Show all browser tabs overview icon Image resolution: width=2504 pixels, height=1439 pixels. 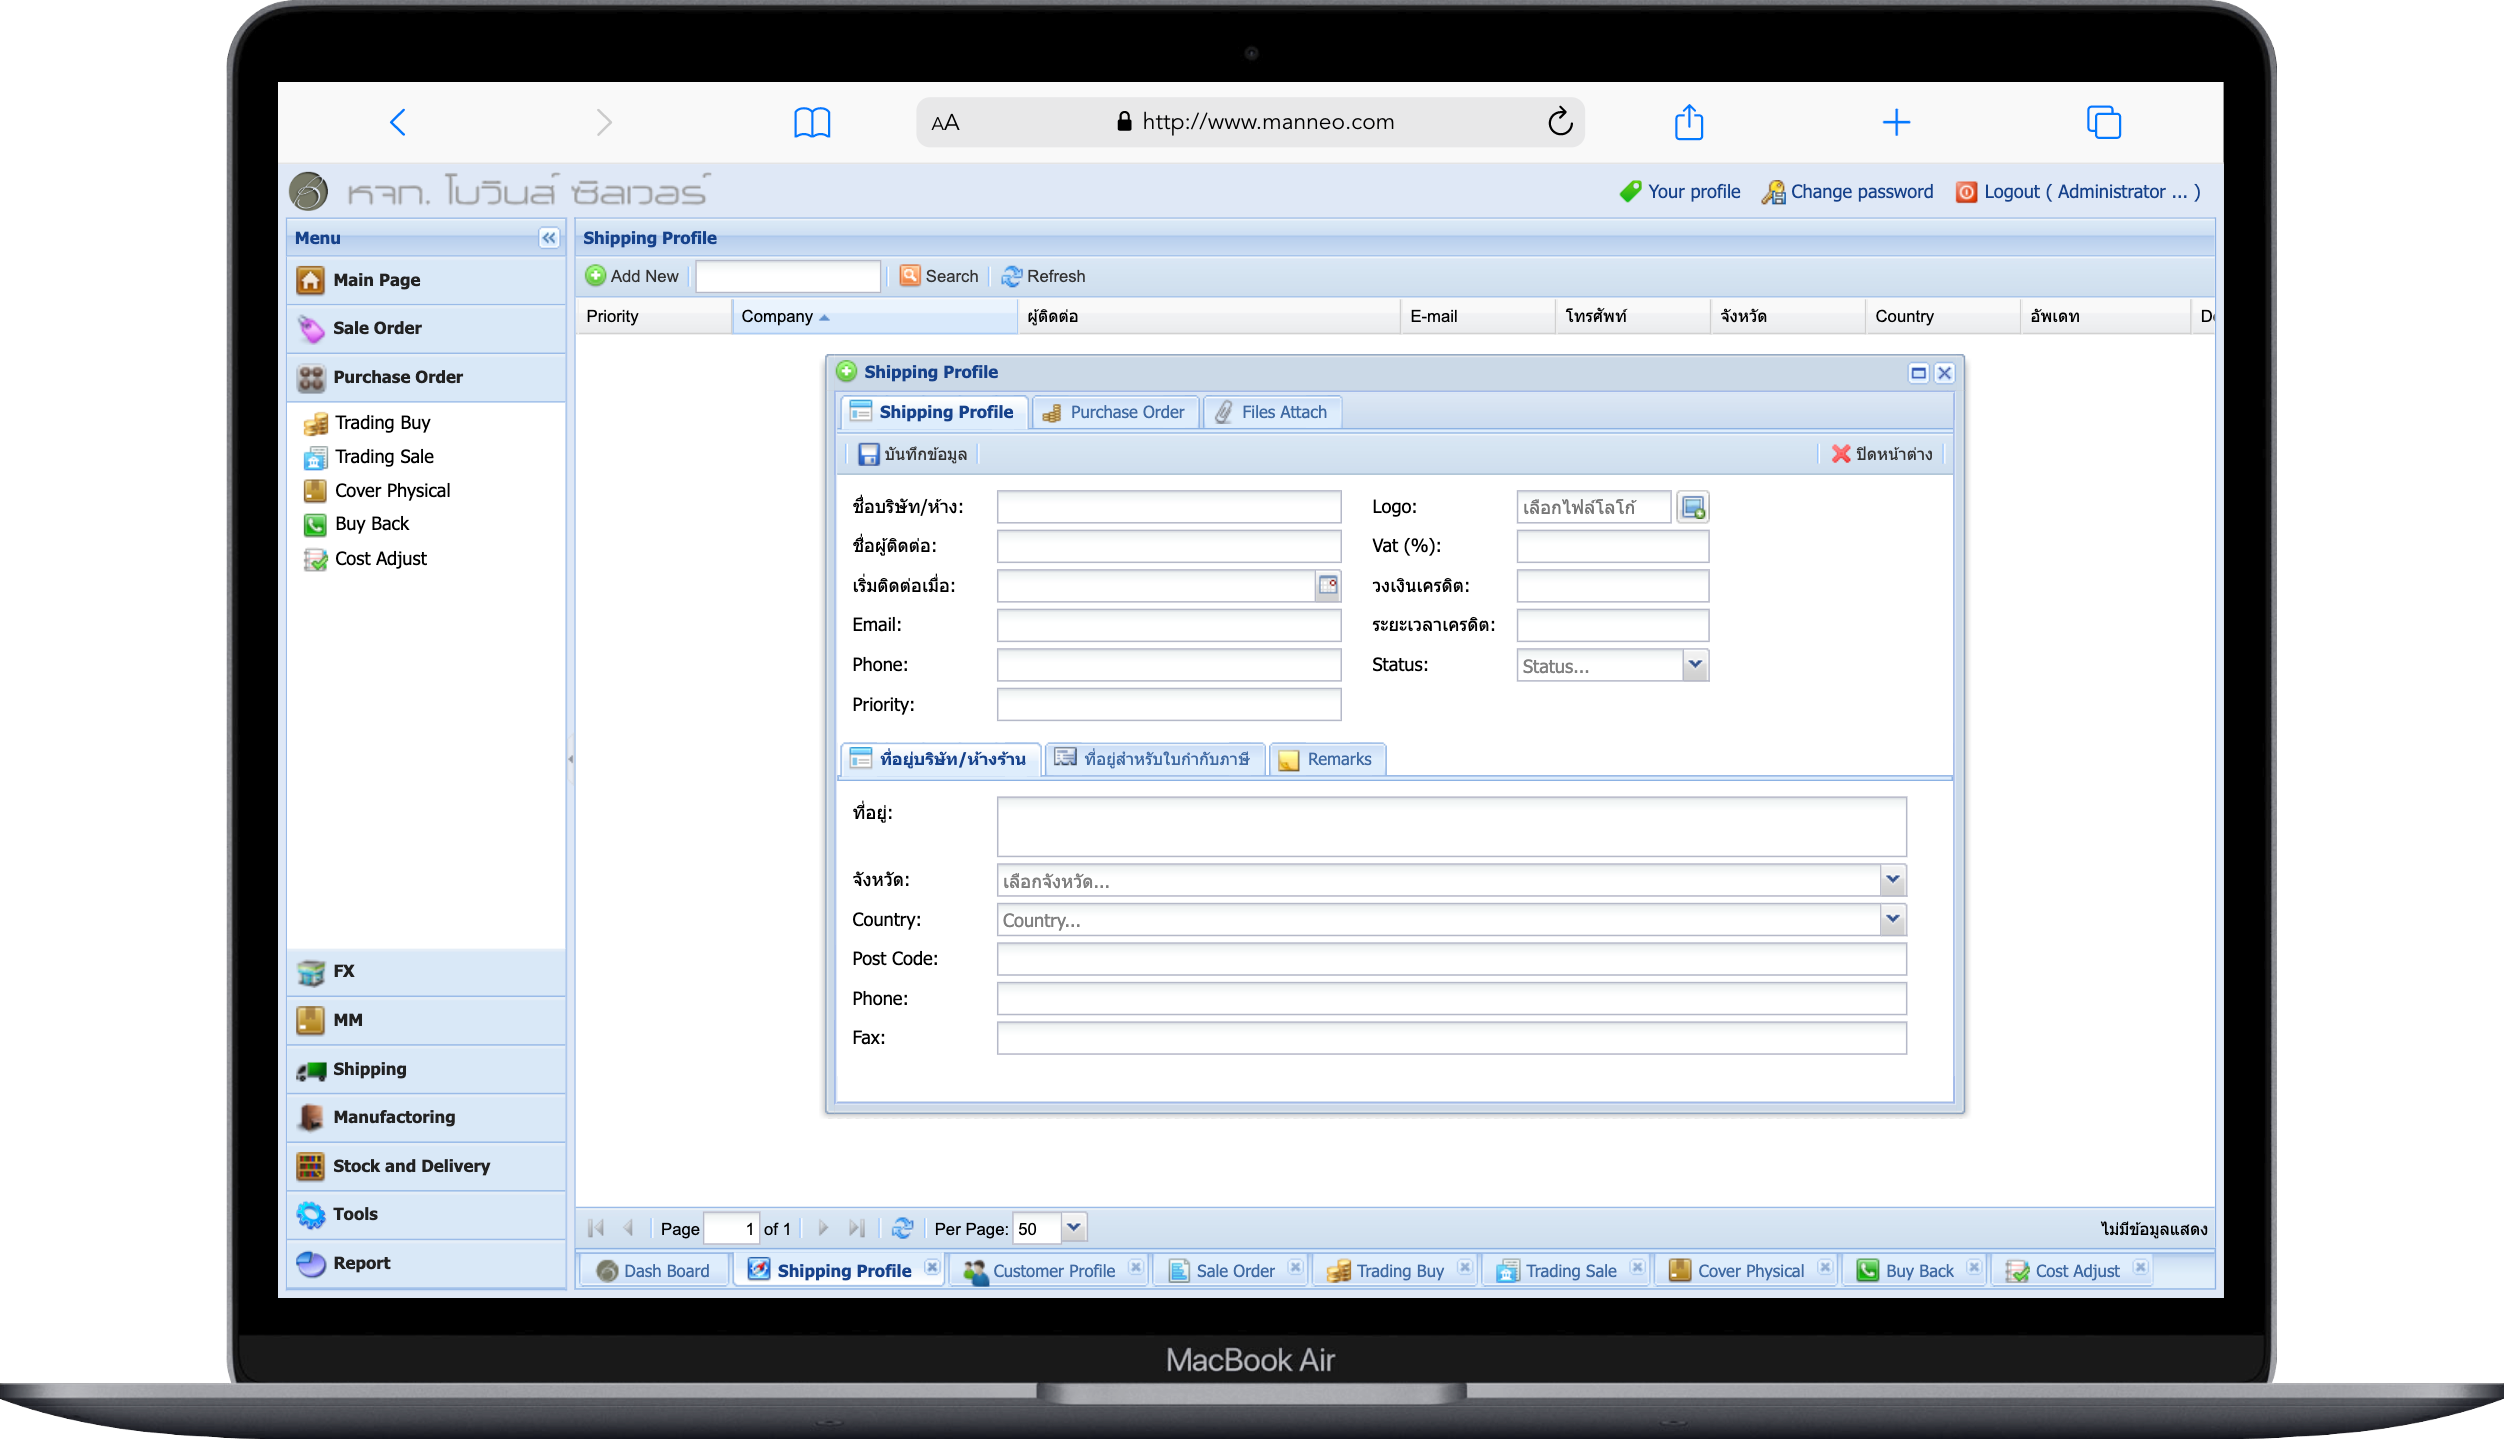pyautogui.click(x=2104, y=122)
